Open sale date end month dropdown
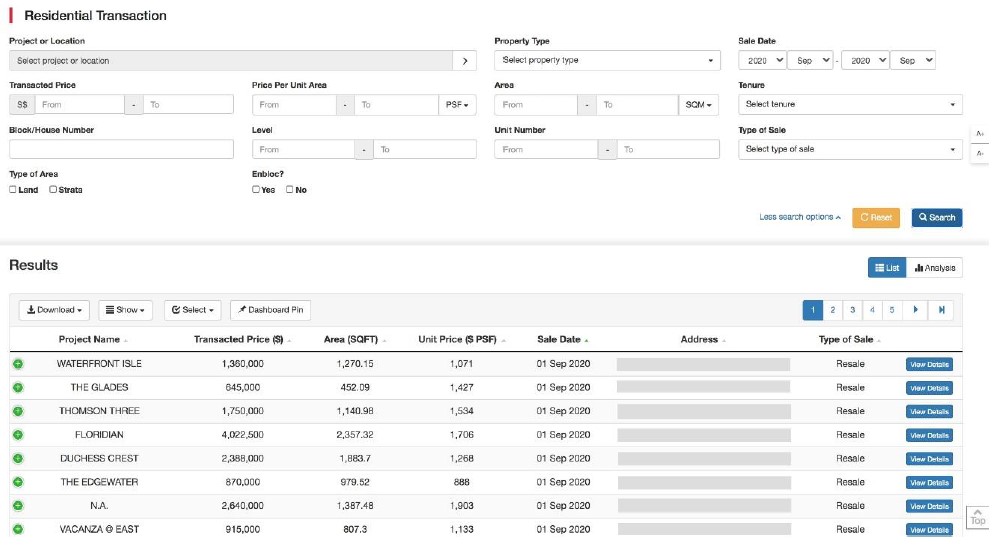The height and width of the screenshot is (546, 993). pyautogui.click(x=913, y=60)
